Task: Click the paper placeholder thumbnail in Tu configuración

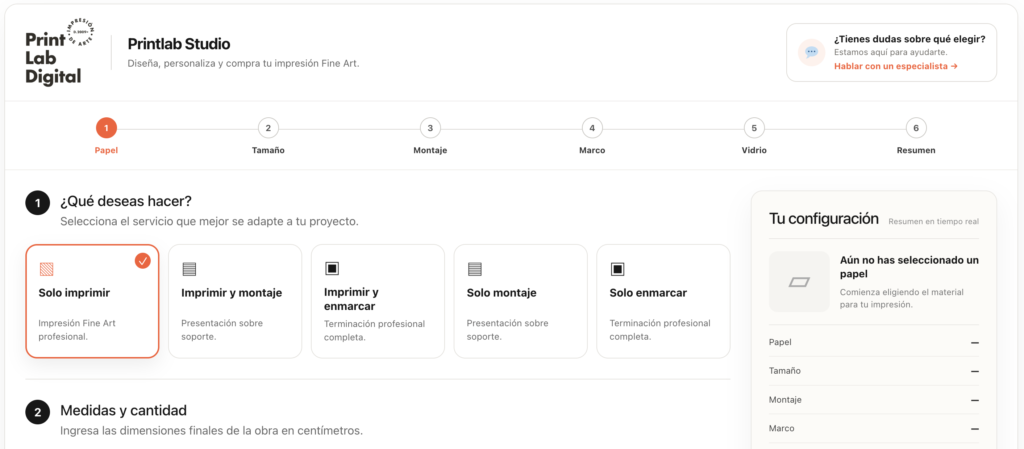Action: [x=799, y=281]
